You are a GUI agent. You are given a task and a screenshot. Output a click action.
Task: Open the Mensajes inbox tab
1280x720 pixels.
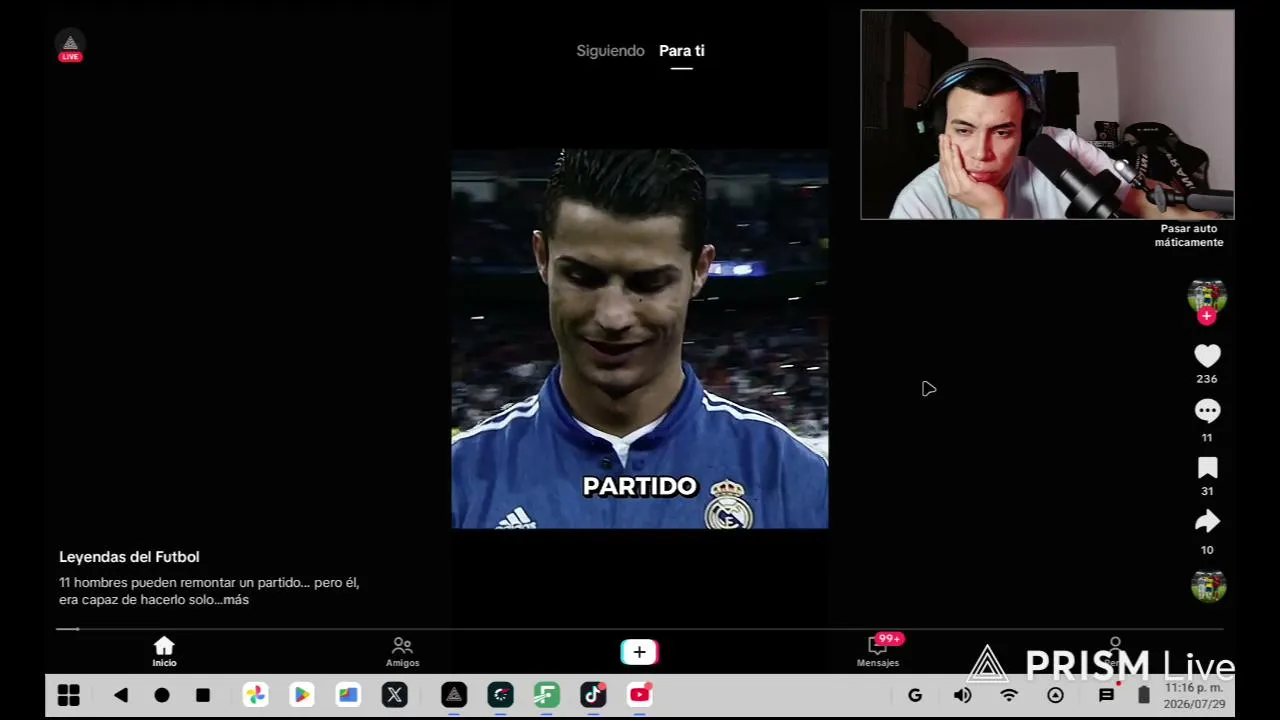click(x=878, y=652)
